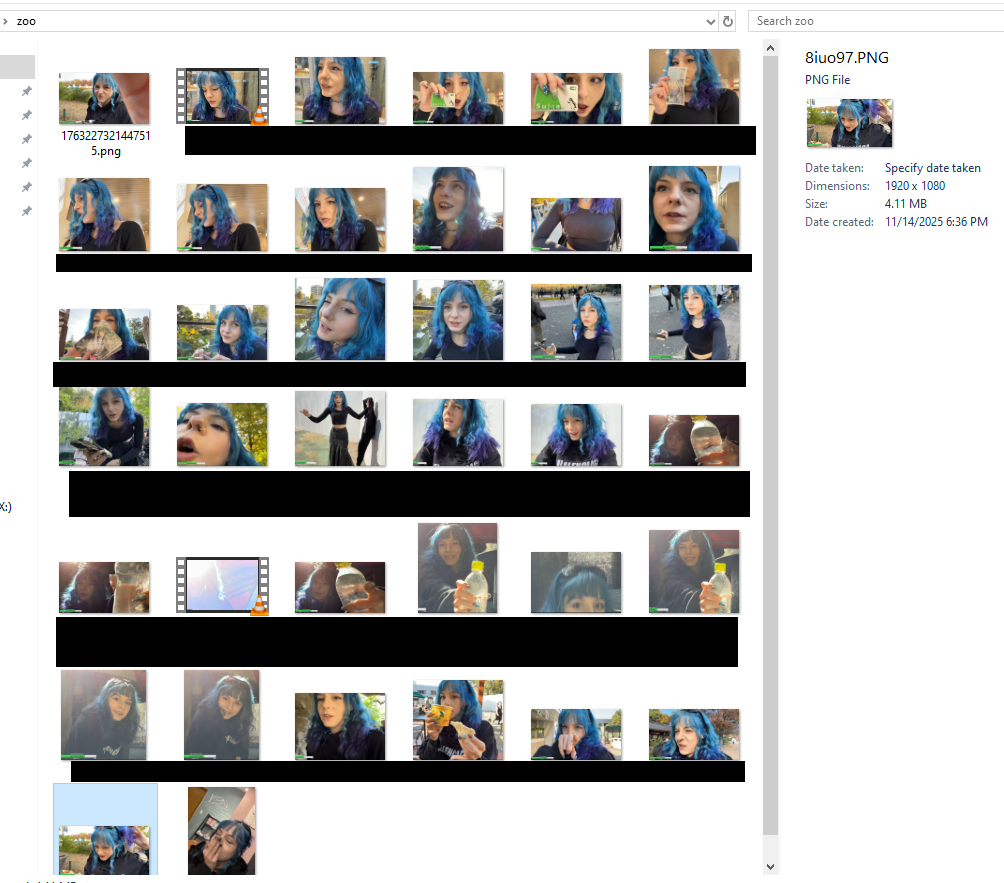The height and width of the screenshot is (883, 1004).
Task: Click the scroll down arrow of file list
Action: click(x=770, y=866)
